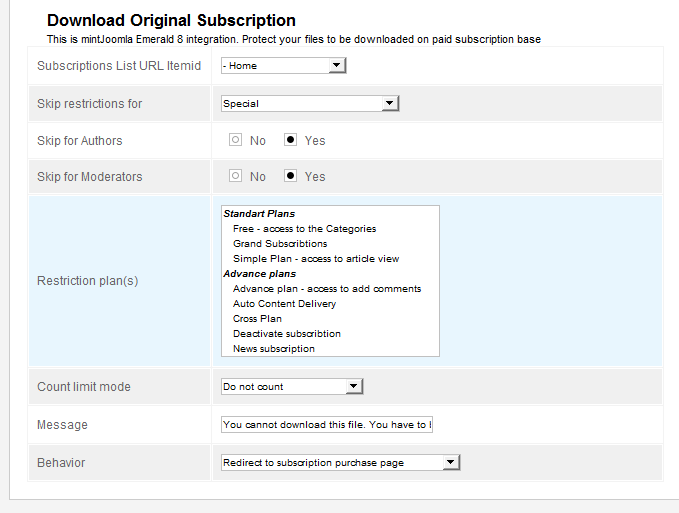Select Grand Subscribtions in plan list
Image resolution: width=679 pixels, height=513 pixels.
[280, 244]
